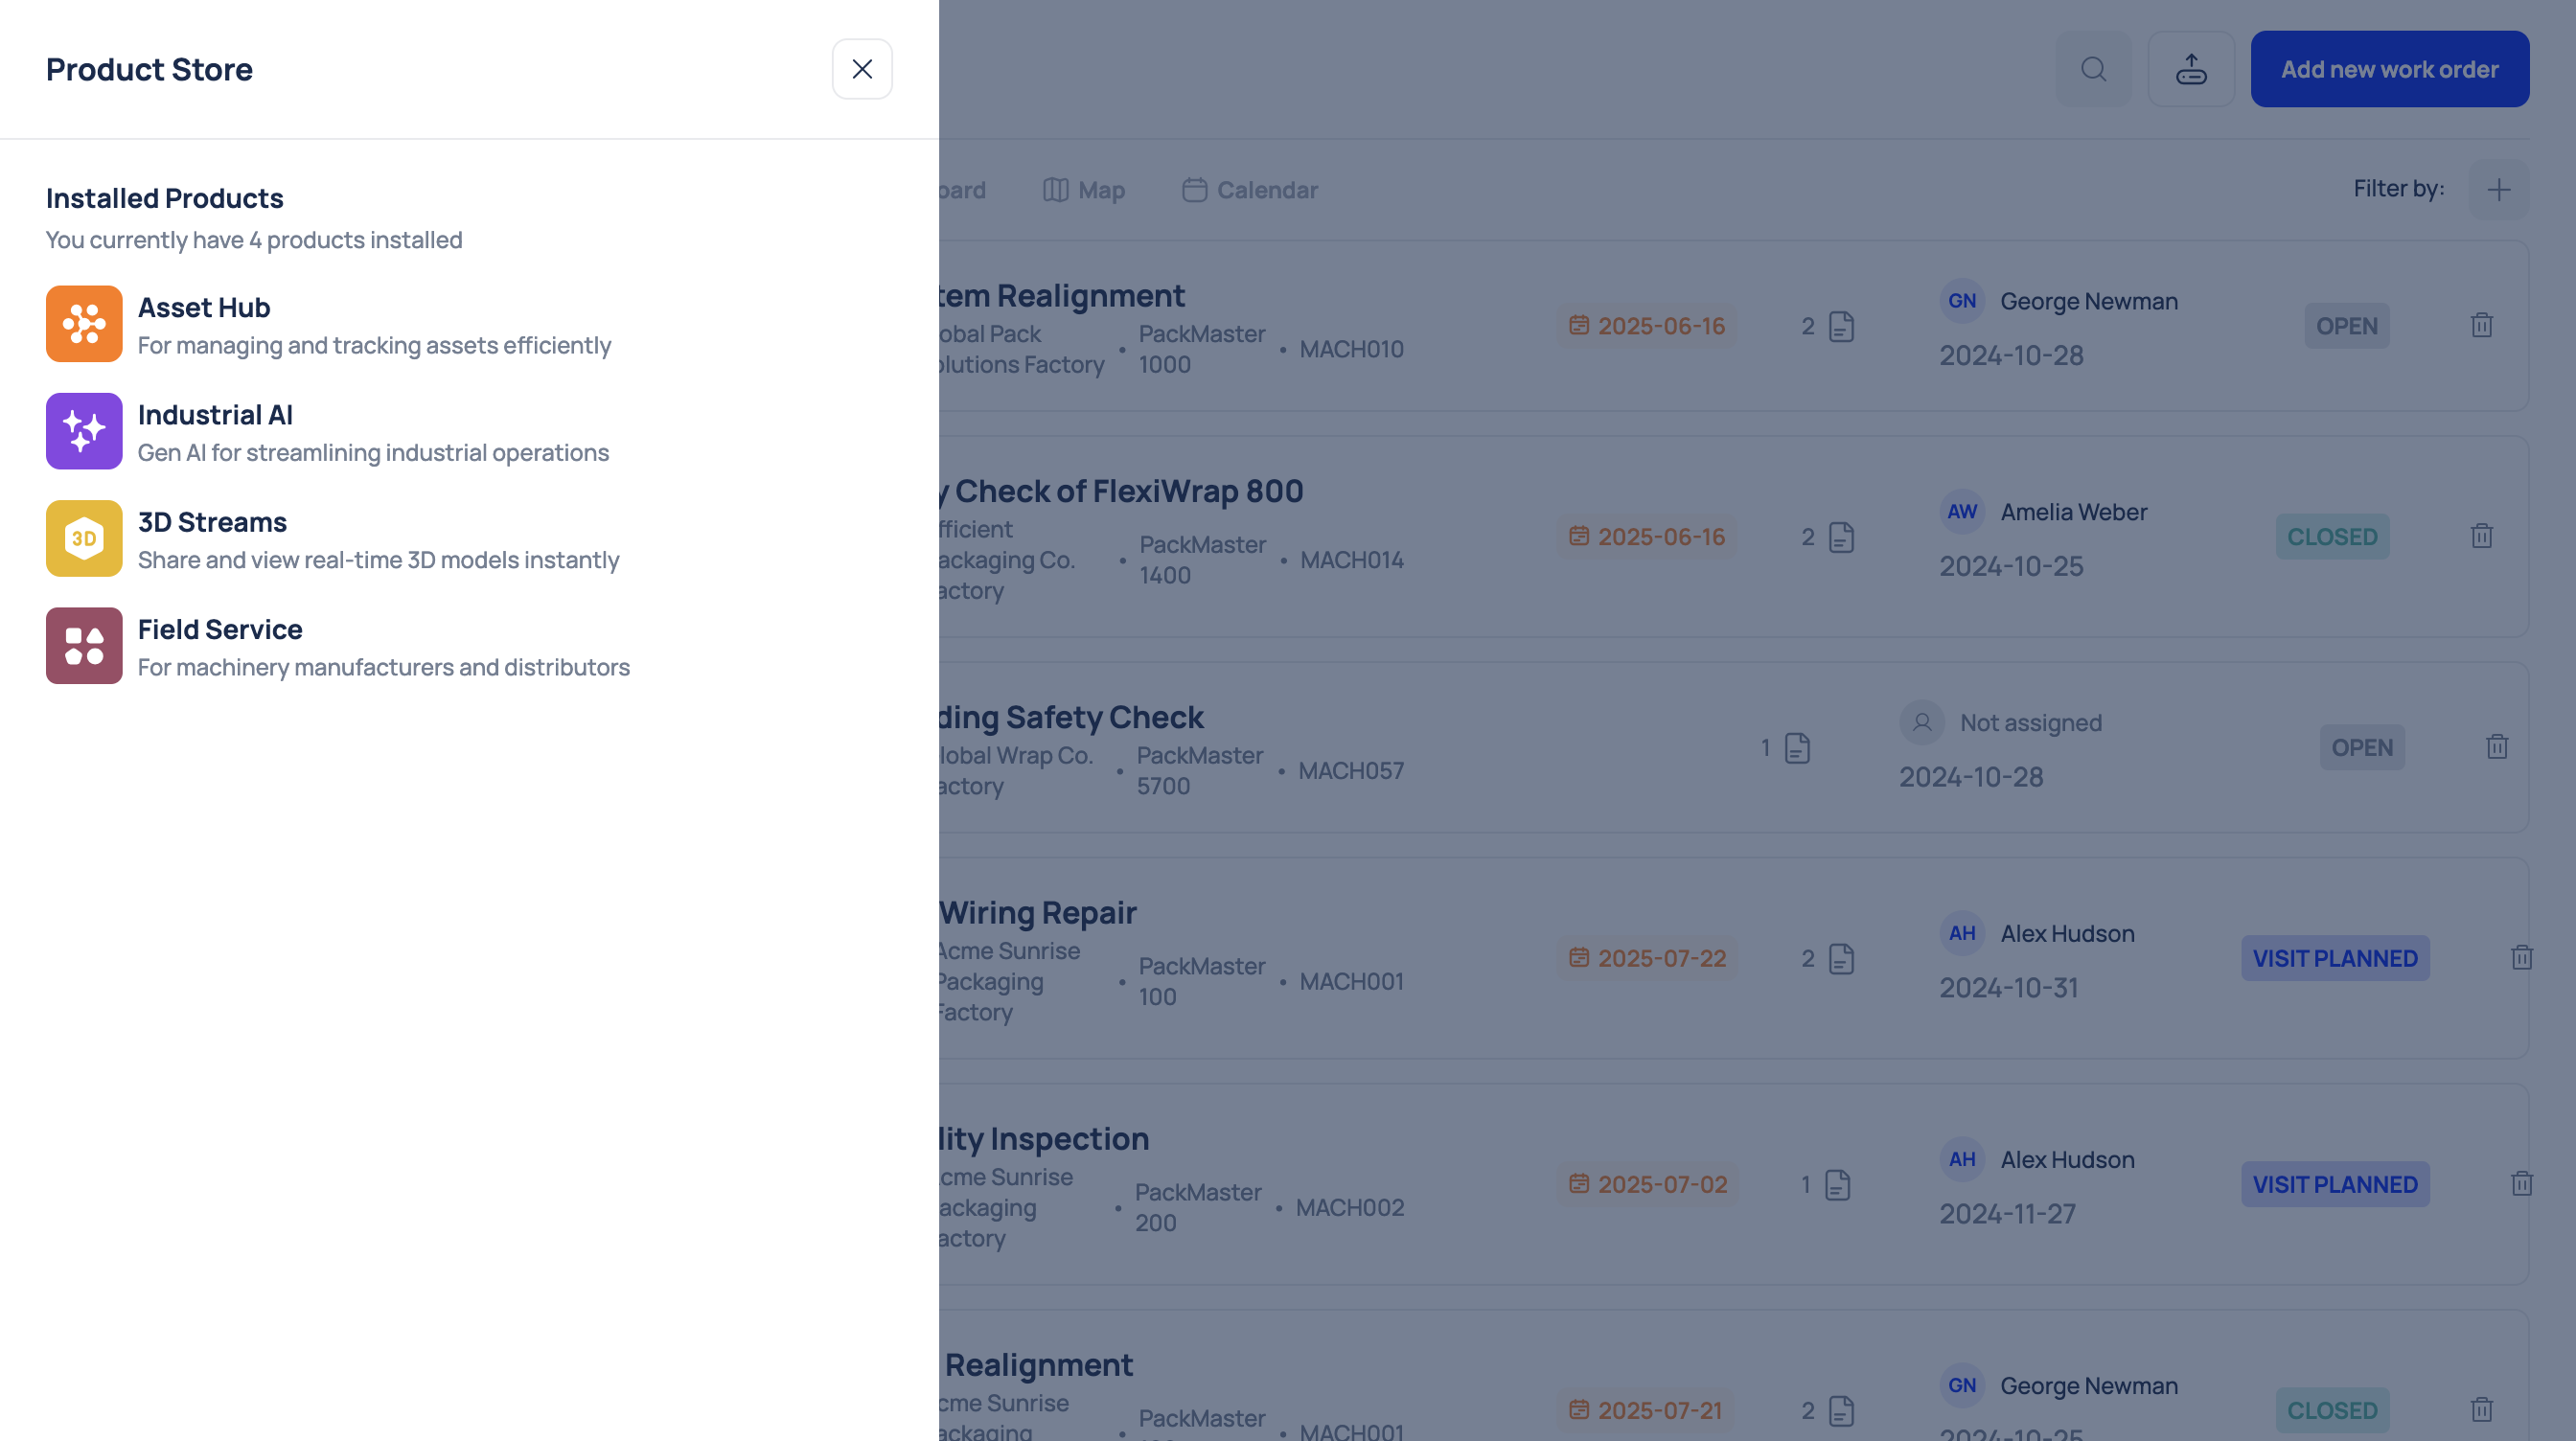Click the Not assigned label

(2031, 723)
